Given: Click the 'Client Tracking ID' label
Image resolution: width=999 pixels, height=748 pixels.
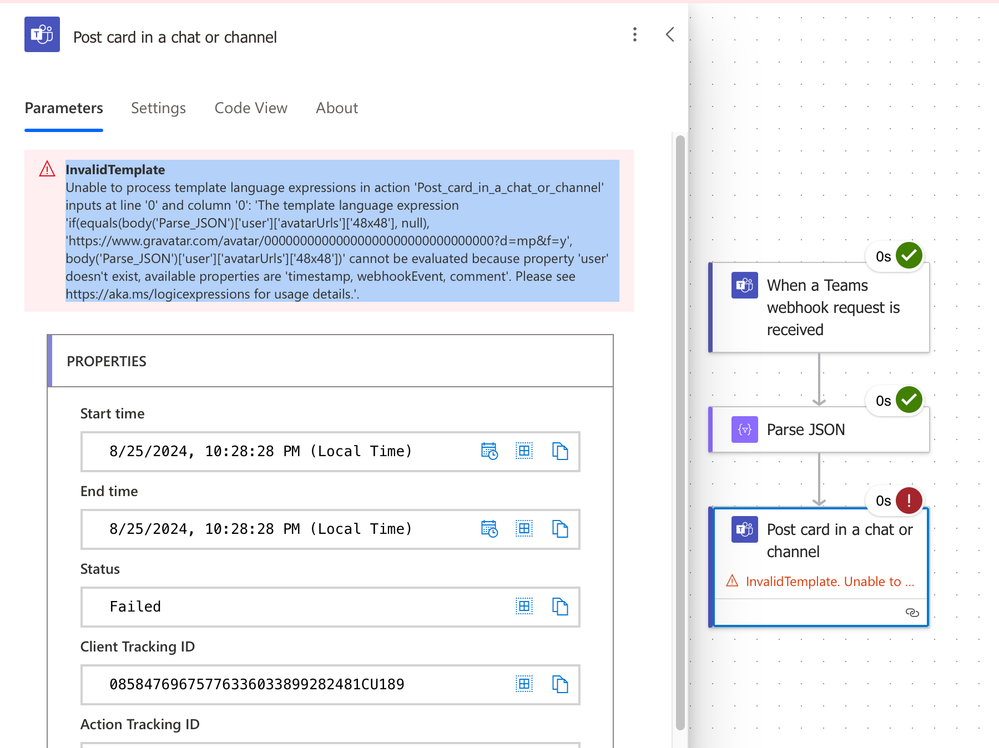Looking at the screenshot, I should (138, 647).
